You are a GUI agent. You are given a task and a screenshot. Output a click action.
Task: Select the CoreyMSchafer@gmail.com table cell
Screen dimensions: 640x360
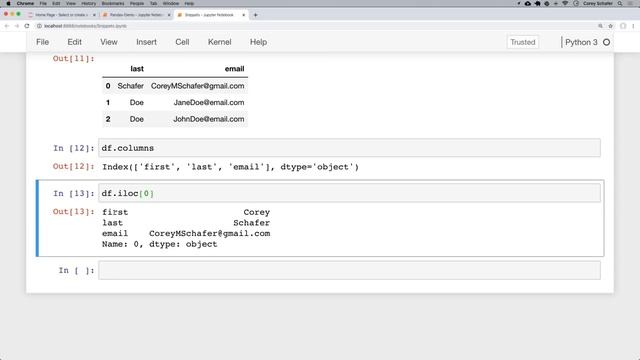point(198,86)
